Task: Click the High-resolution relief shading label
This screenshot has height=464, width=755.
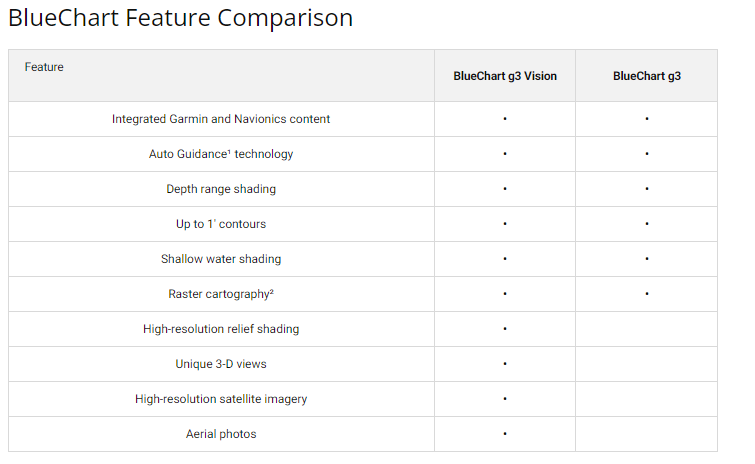Action: coord(221,329)
